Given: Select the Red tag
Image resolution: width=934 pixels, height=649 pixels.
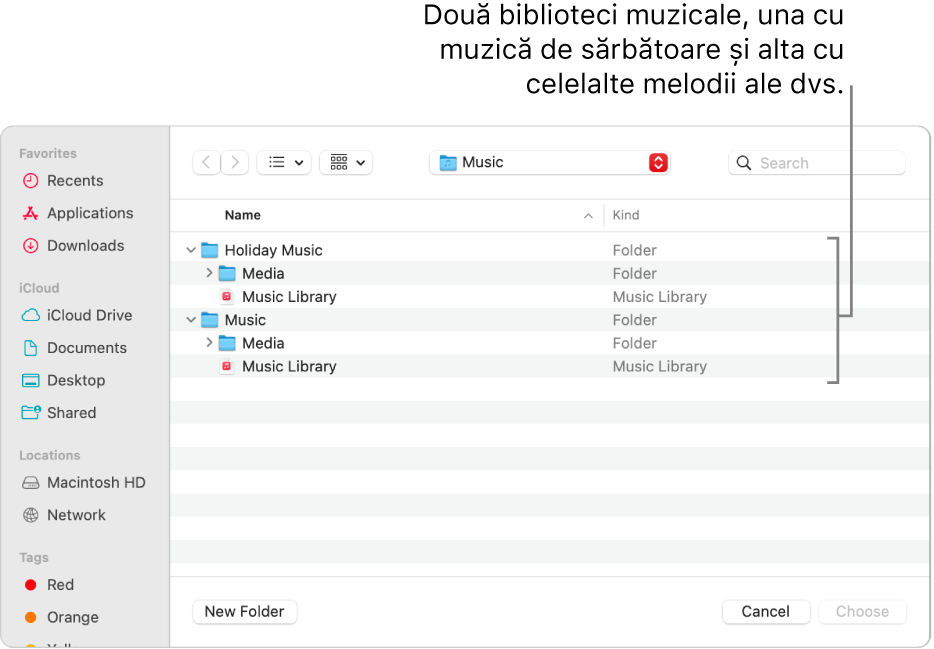Looking at the screenshot, I should pyautogui.click(x=49, y=585).
